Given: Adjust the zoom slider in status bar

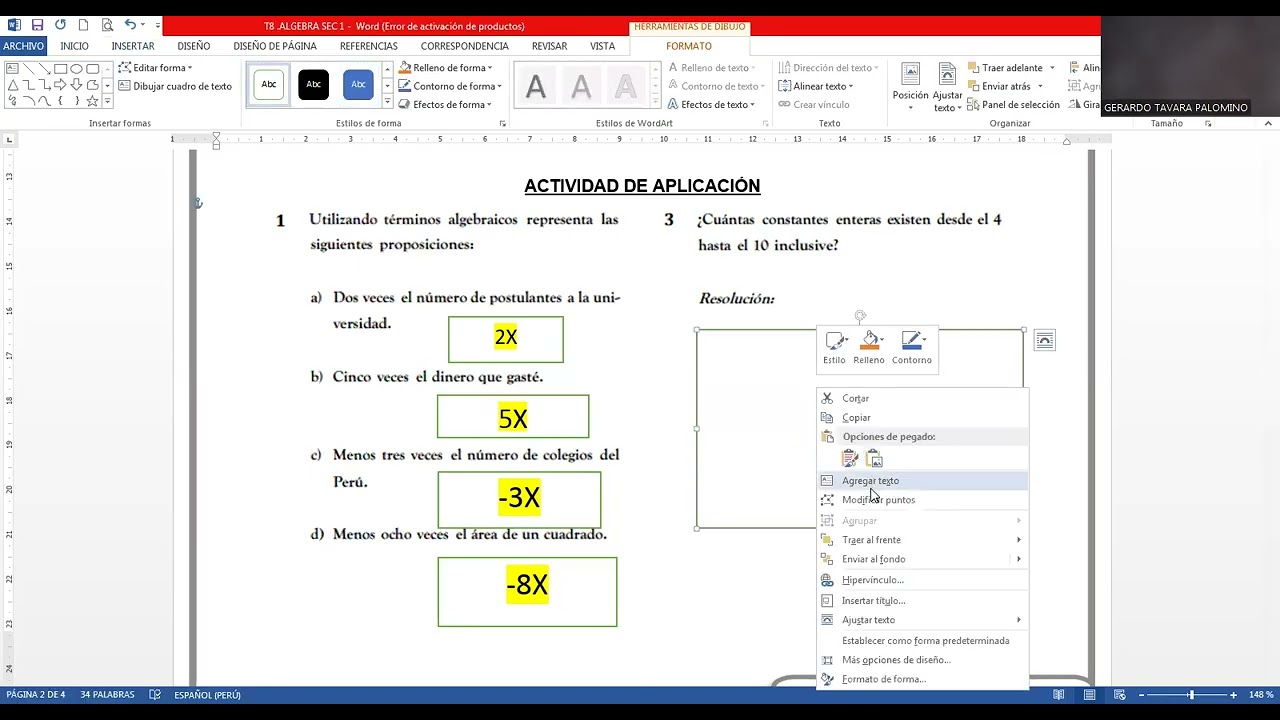Looking at the screenshot, I should click(x=1190, y=694).
